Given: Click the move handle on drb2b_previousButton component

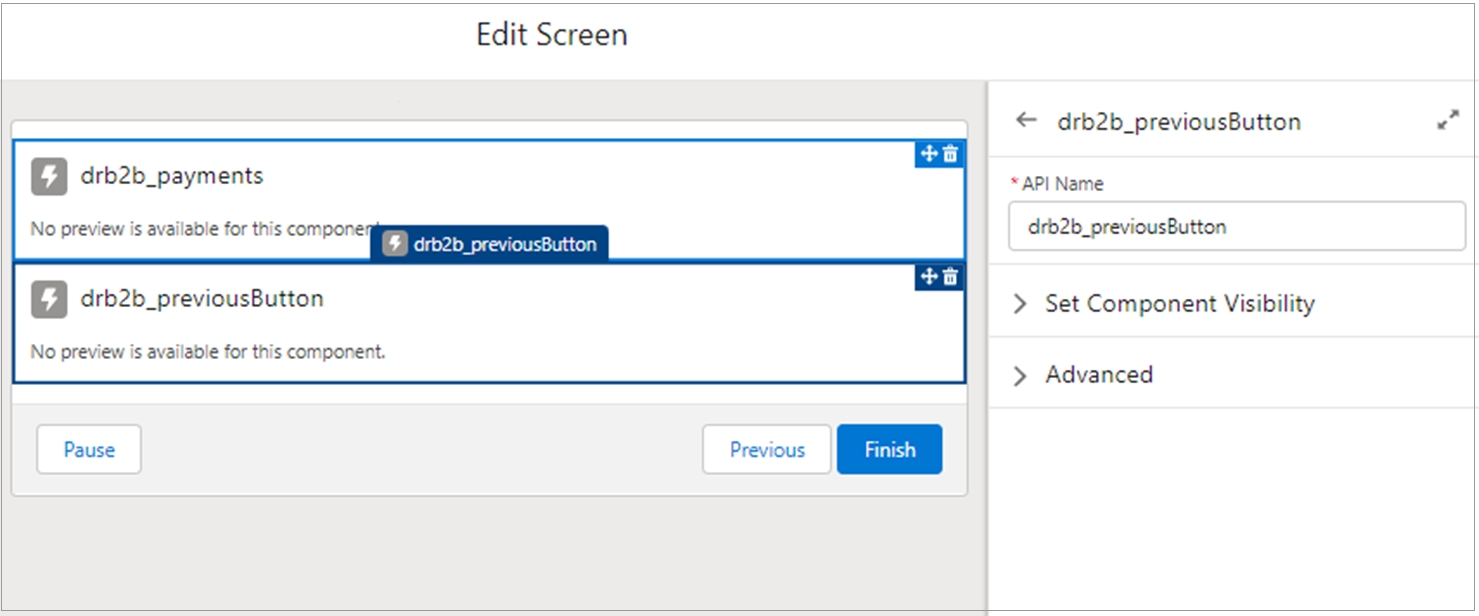Looking at the screenshot, I should [x=929, y=277].
